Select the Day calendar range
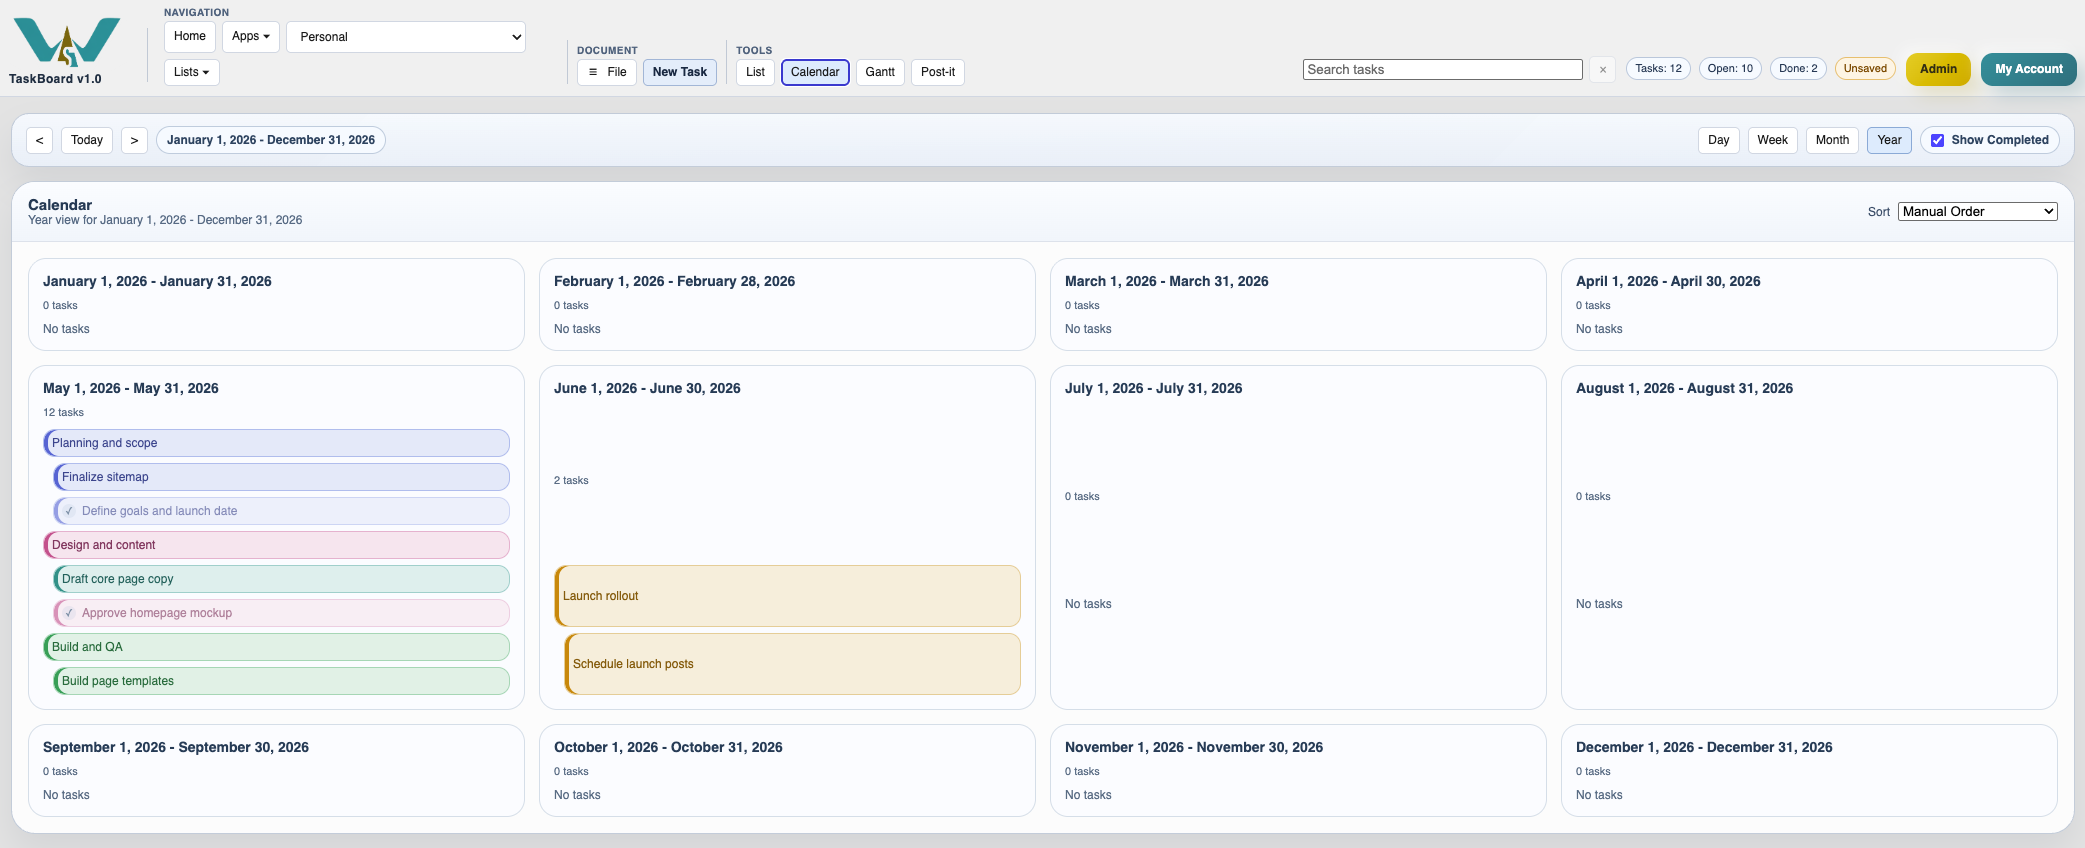Image resolution: width=2085 pixels, height=848 pixels. pos(1719,140)
